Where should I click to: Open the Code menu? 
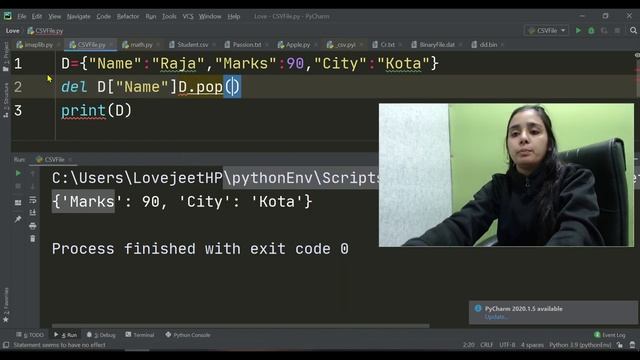pyautogui.click(x=103, y=16)
